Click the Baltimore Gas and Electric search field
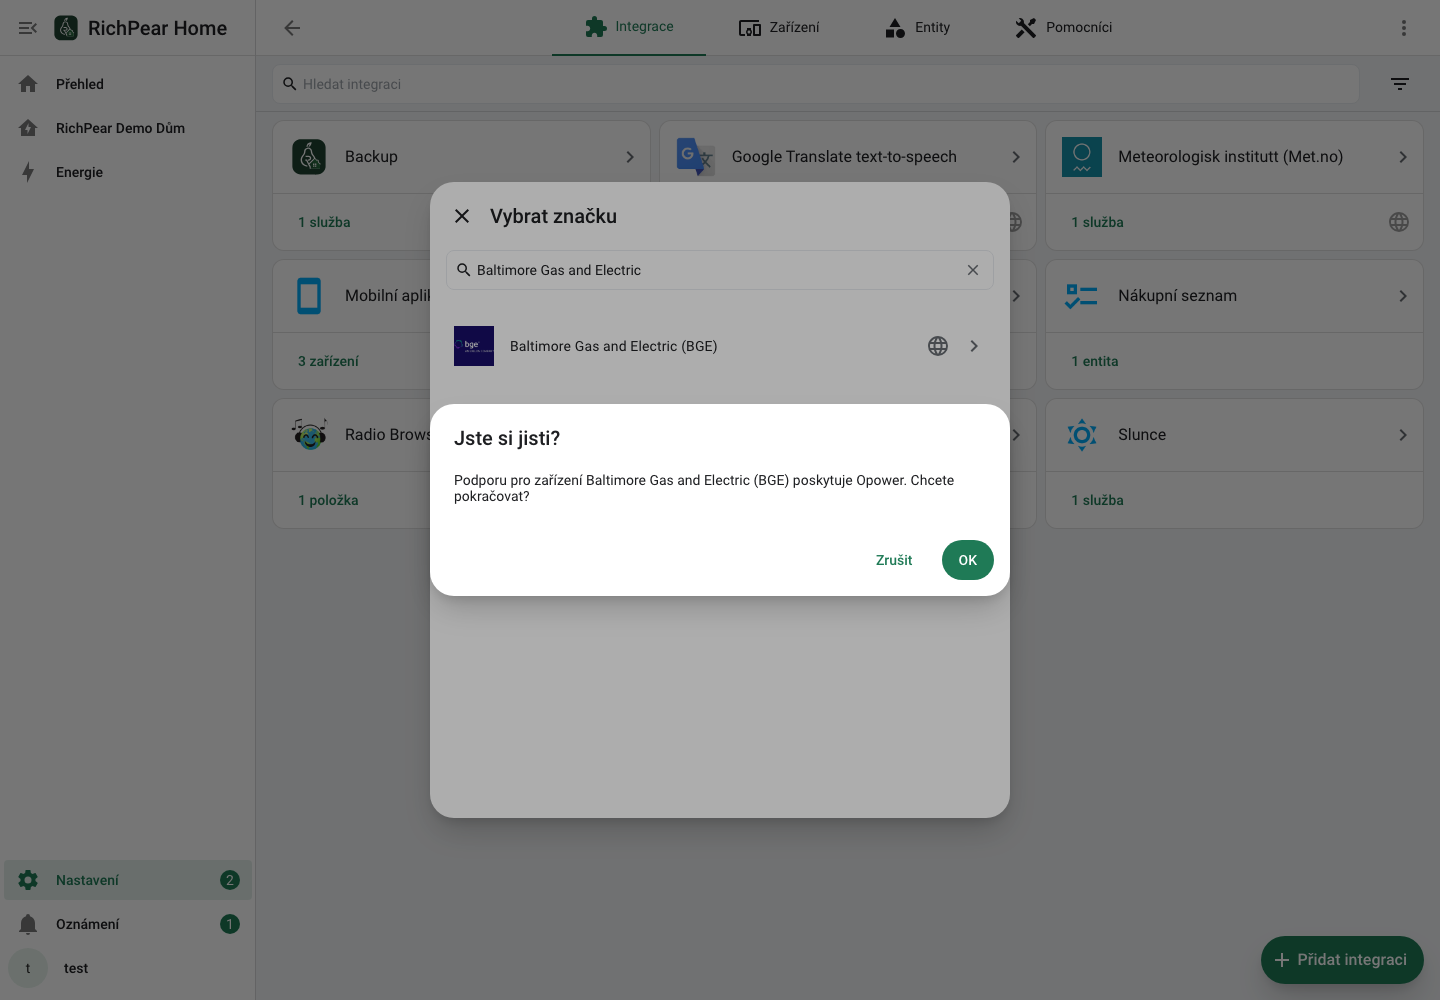 pyautogui.click(x=720, y=270)
